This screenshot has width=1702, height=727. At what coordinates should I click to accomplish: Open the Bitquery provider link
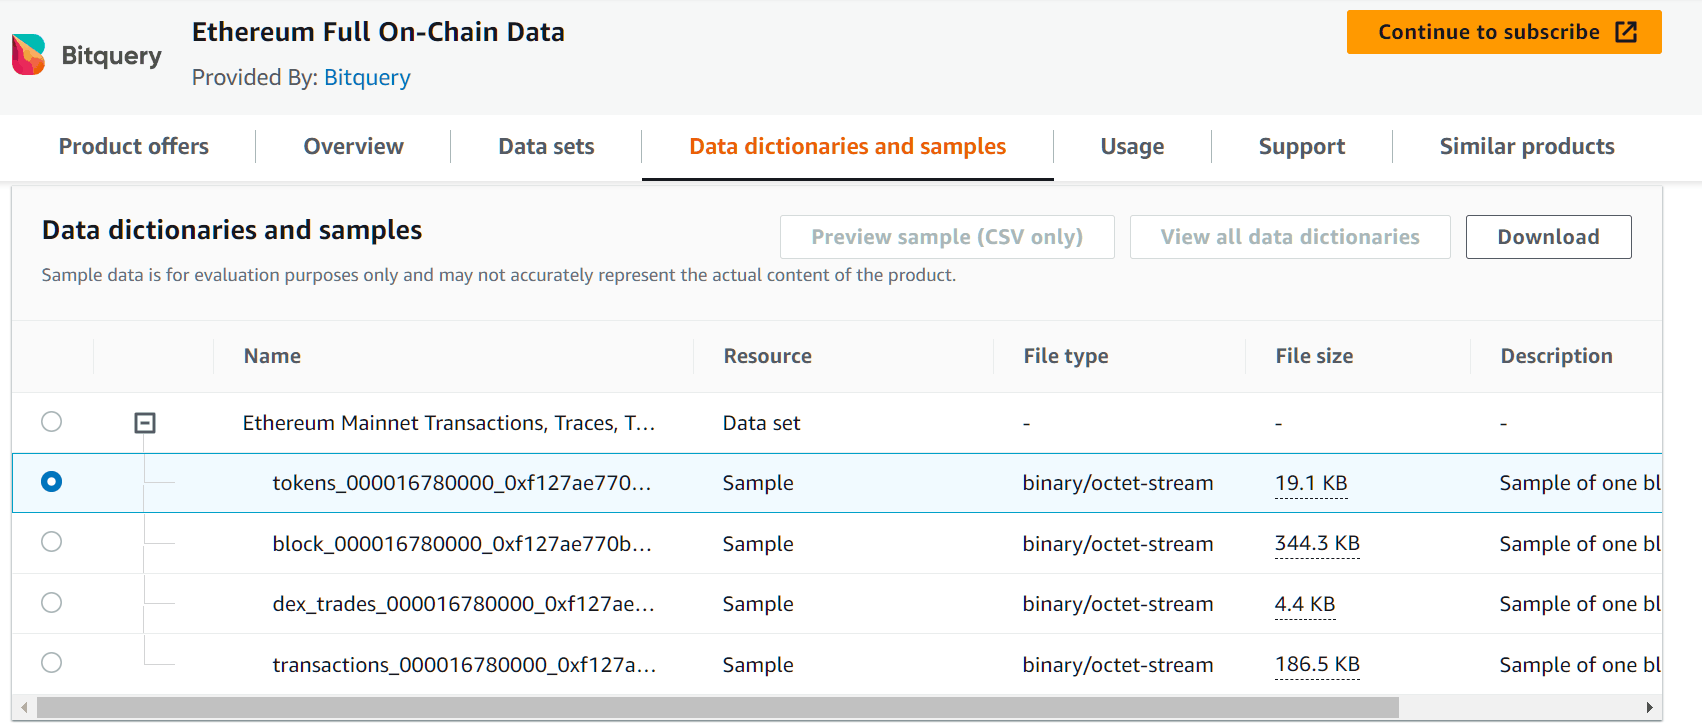[x=367, y=77]
